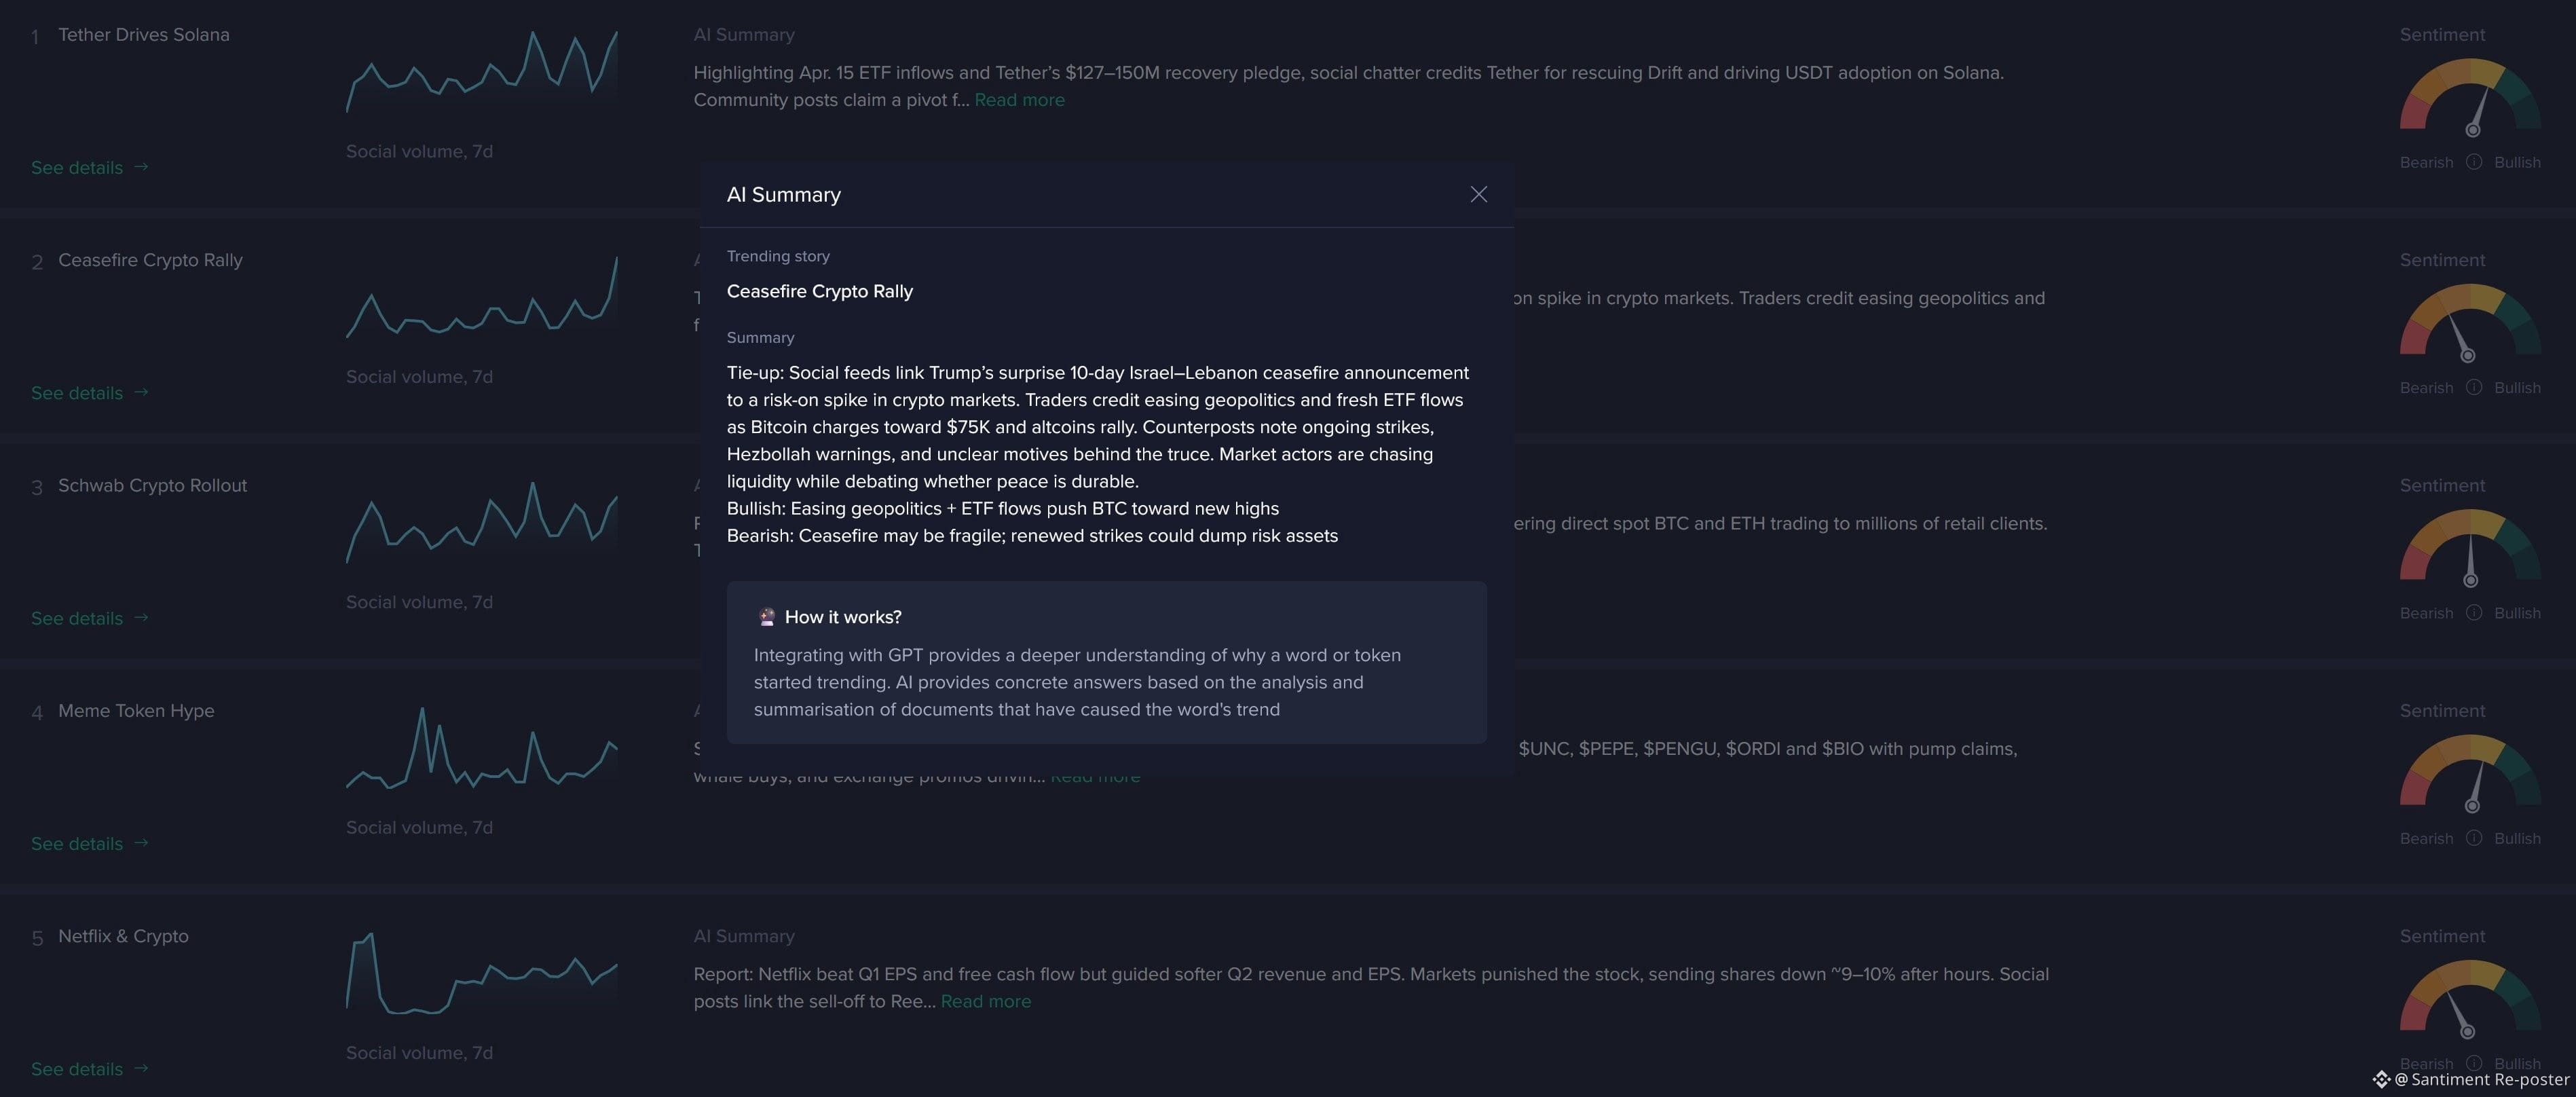
Task: Click info icon under Schwab Crypto Rollout sentiment
Action: click(2473, 613)
